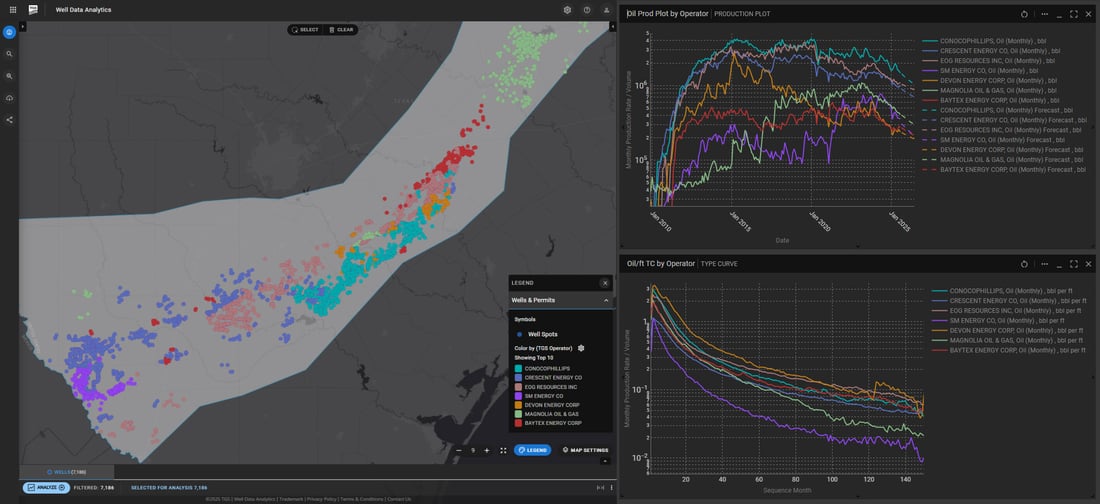
Task: Open more options on the Oil/ft TC by Operator panel
Action: click(1044, 264)
